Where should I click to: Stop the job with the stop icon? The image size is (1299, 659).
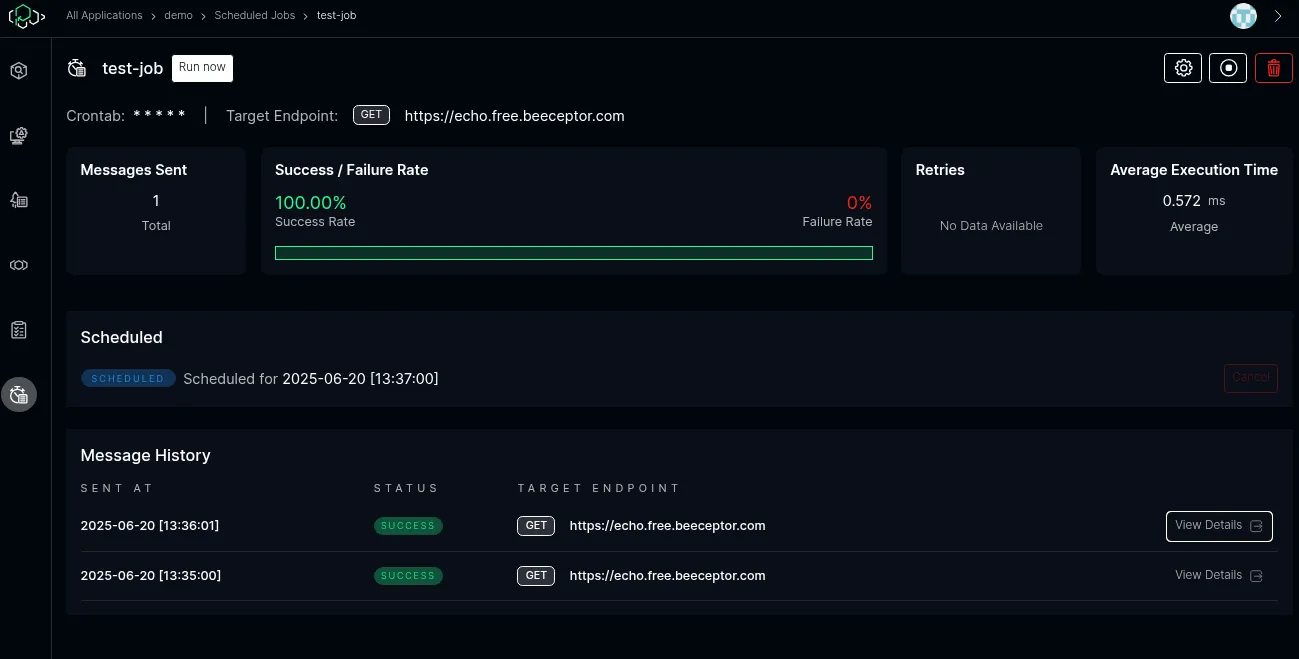coord(1228,68)
